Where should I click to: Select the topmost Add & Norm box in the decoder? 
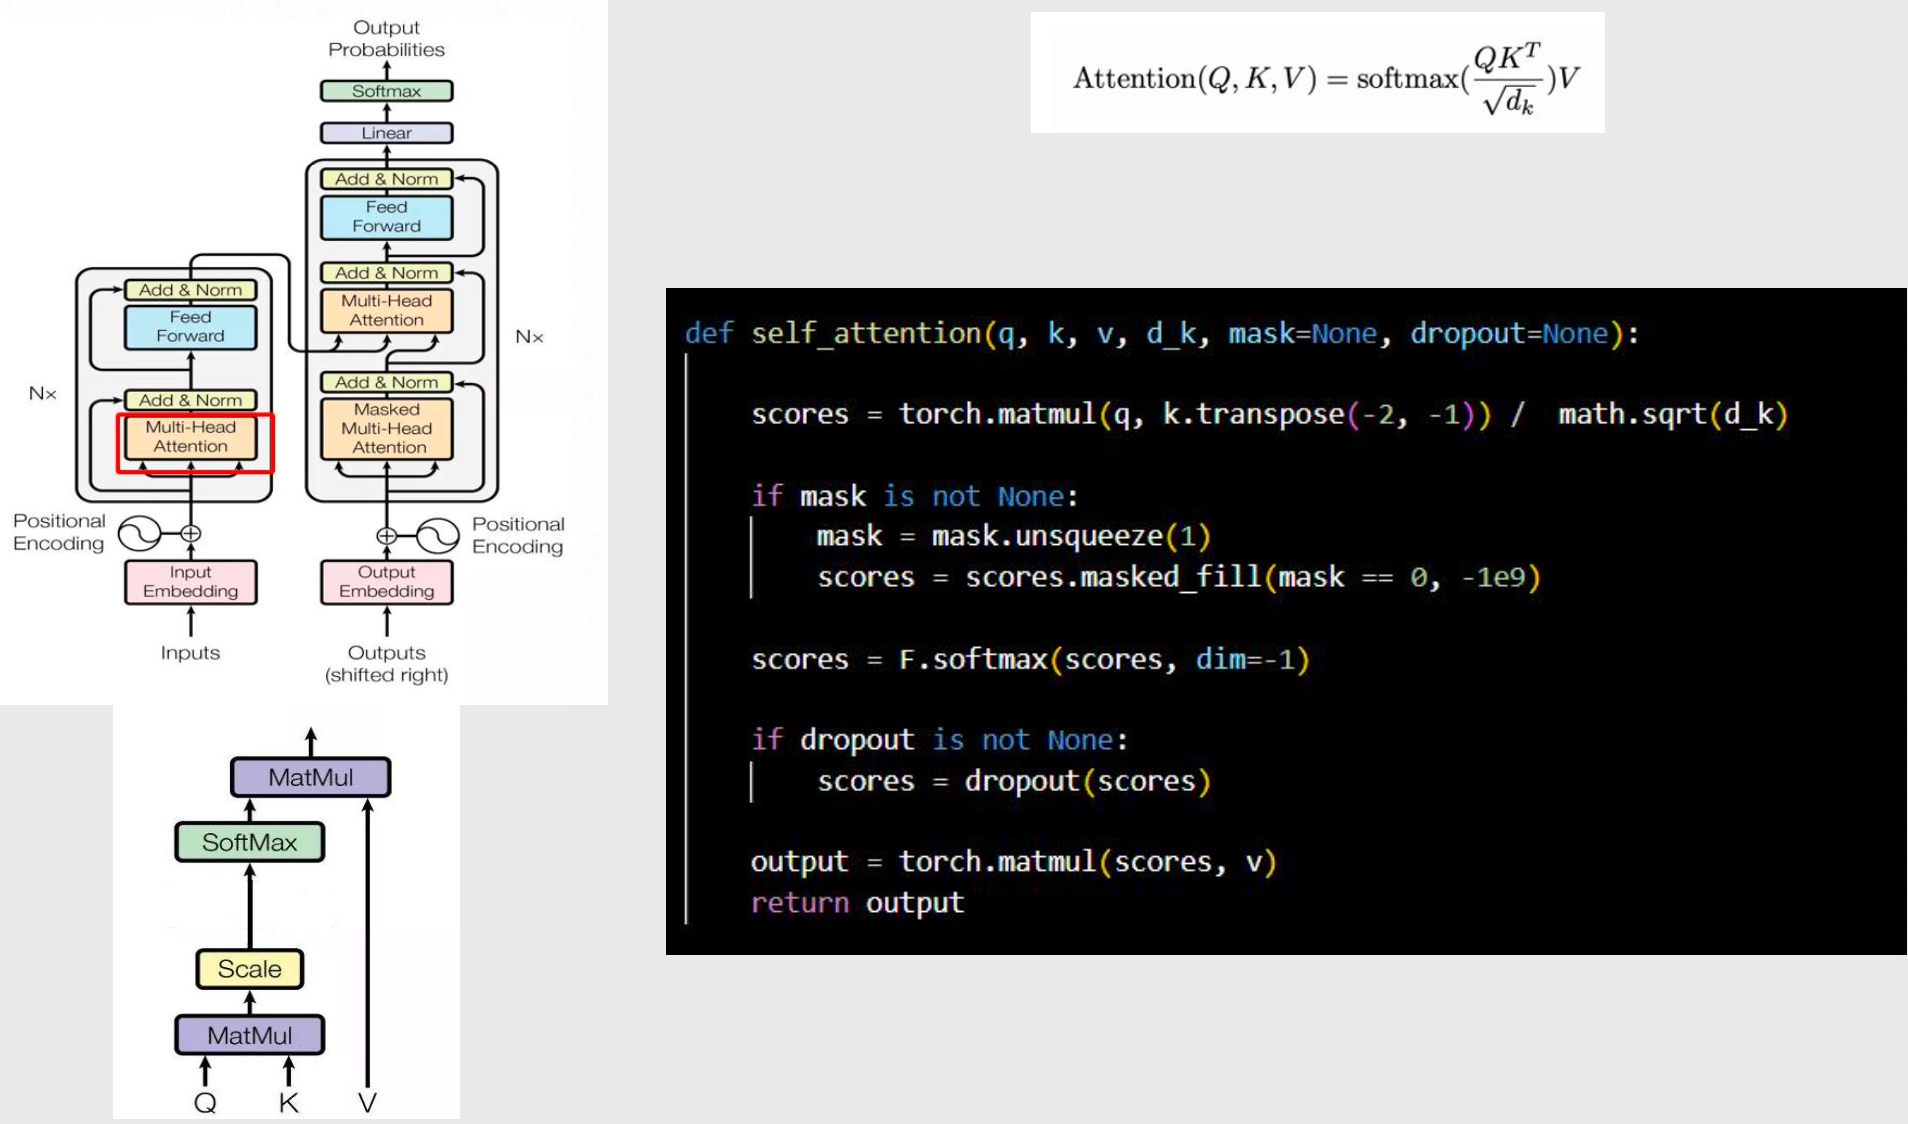[x=386, y=179]
